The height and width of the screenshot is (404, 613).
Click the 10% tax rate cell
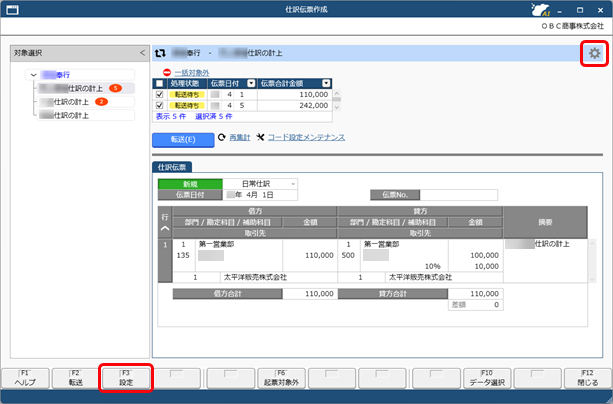pos(432,266)
